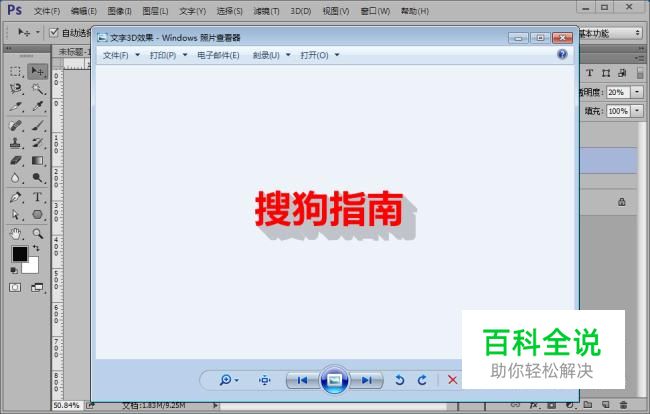Viewport: 650px width, 414px height.
Task: Select the Shape tool
Action: pos(37,215)
